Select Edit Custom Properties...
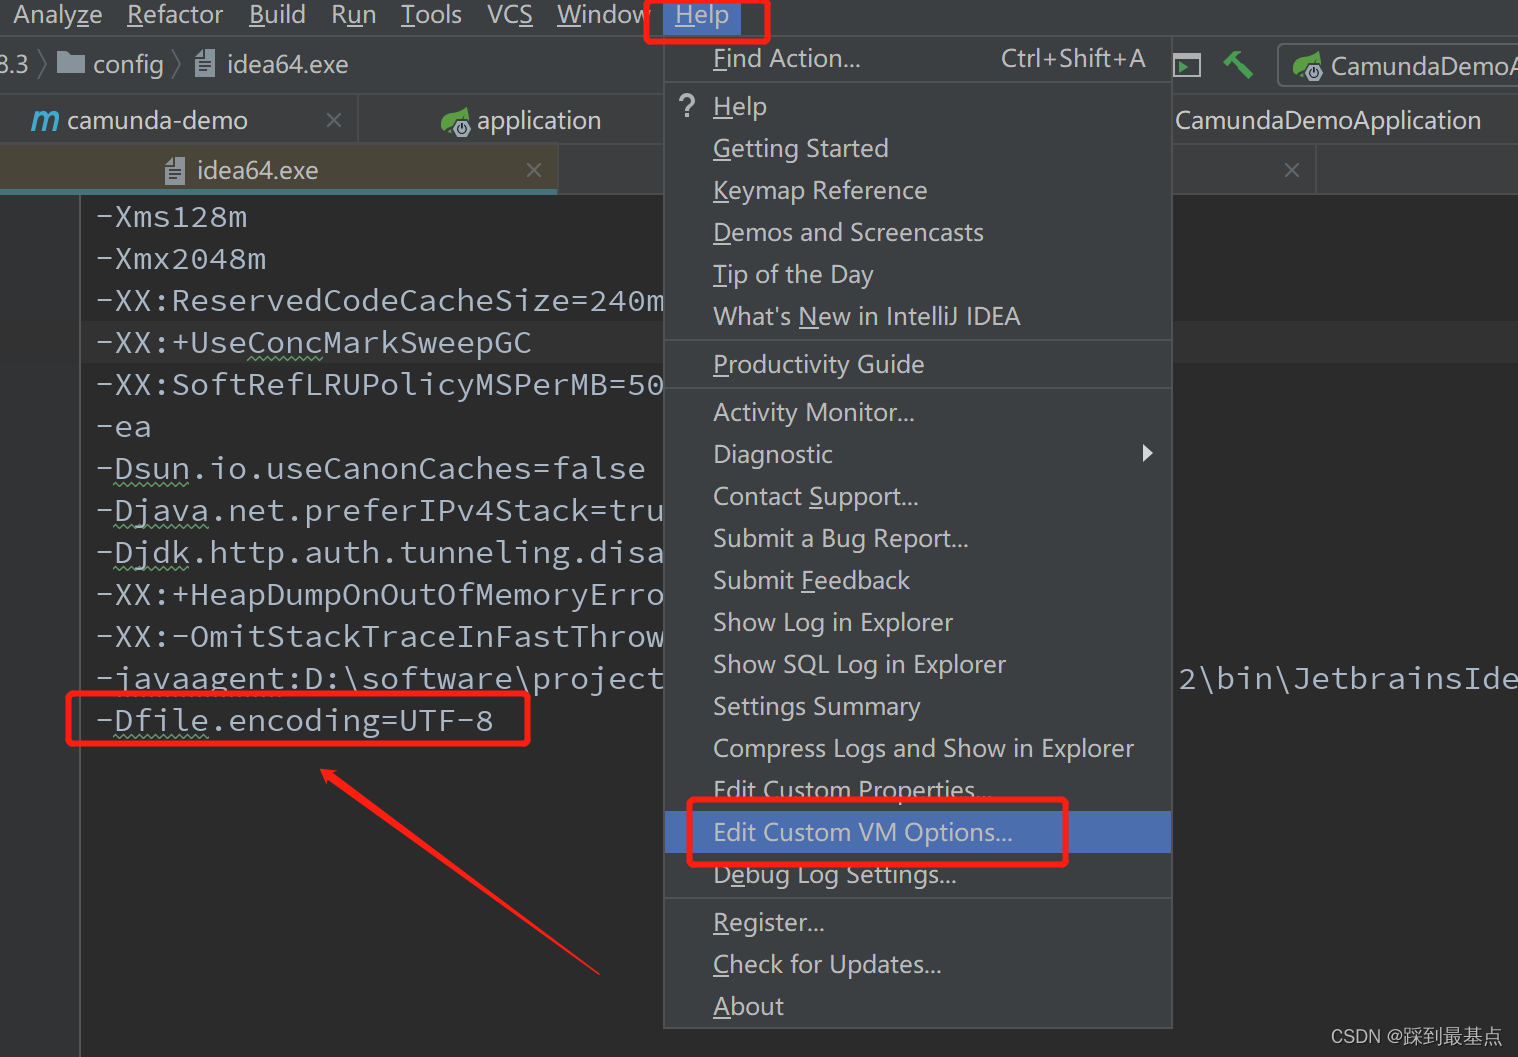 click(918, 790)
